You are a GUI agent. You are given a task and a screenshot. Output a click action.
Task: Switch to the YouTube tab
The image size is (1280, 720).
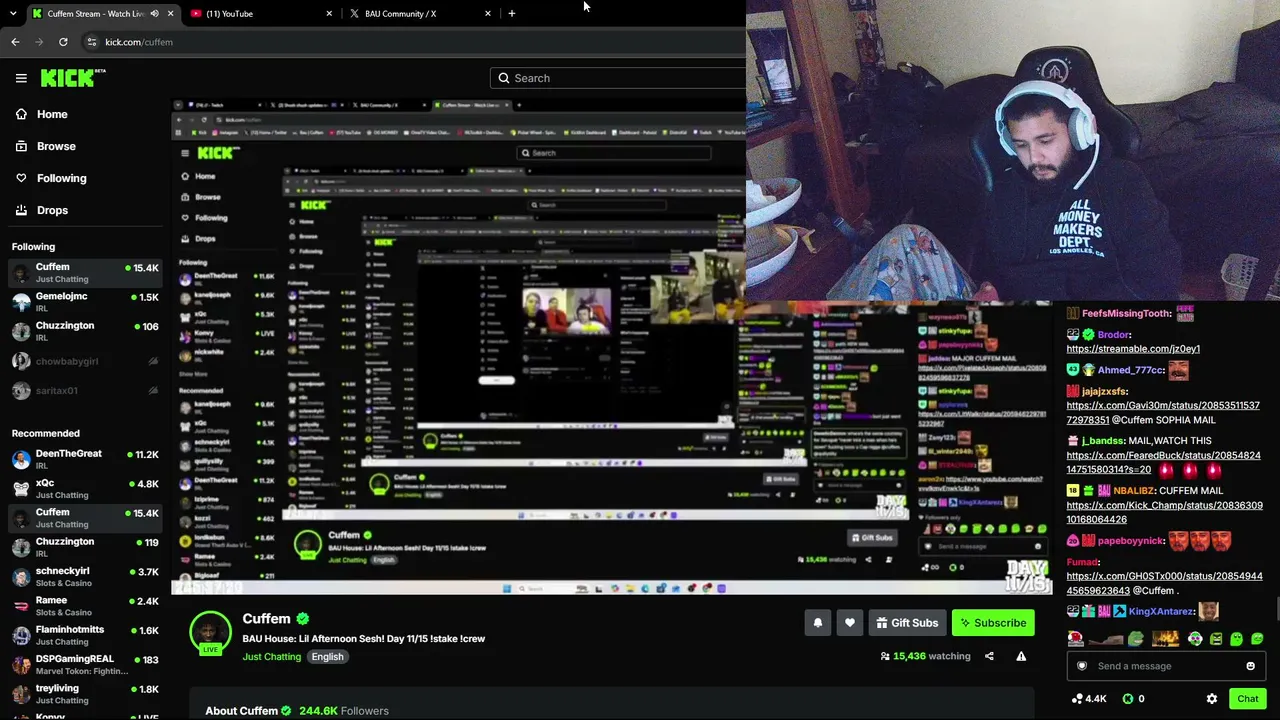tap(262, 14)
